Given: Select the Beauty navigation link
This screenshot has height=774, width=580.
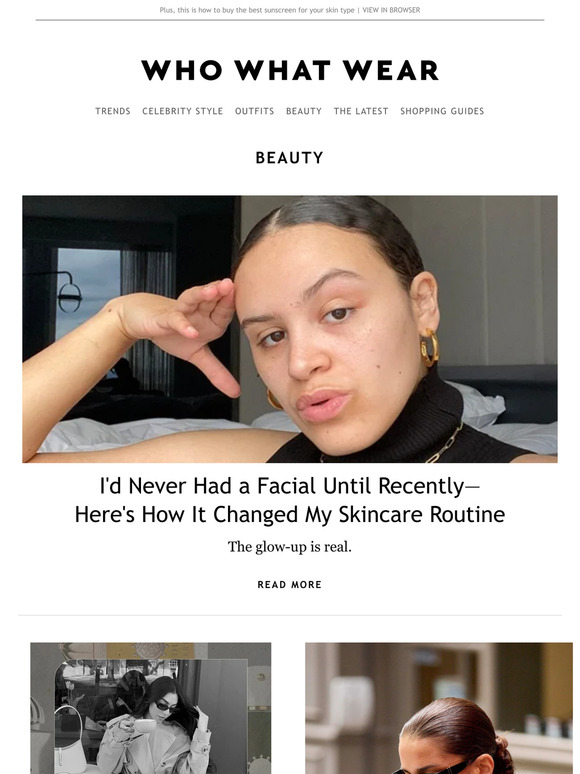Looking at the screenshot, I should [304, 111].
